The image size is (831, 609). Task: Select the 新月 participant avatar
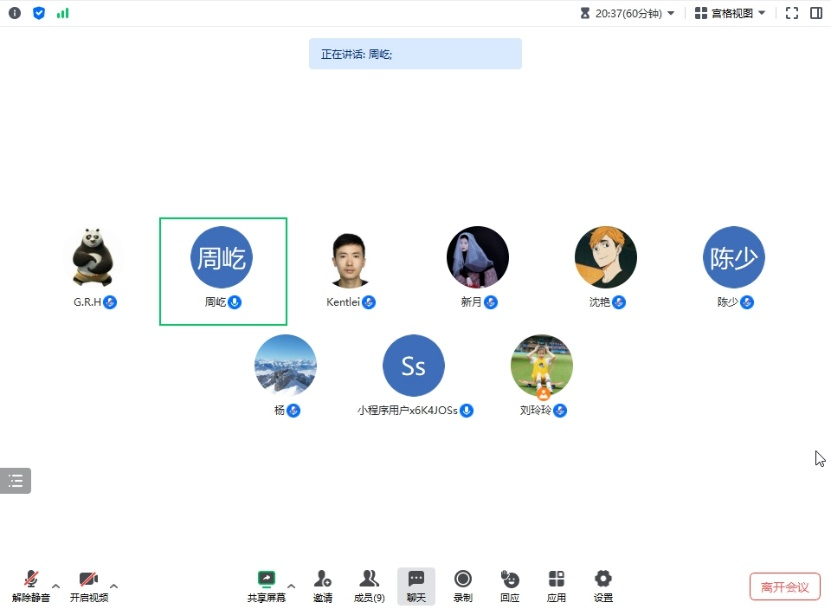click(x=478, y=257)
